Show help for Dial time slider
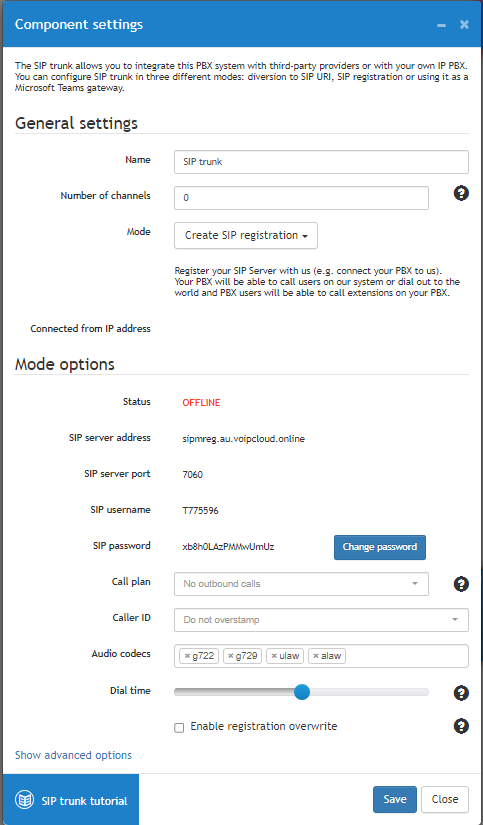Viewport: 483px width, 825px height. [x=461, y=693]
